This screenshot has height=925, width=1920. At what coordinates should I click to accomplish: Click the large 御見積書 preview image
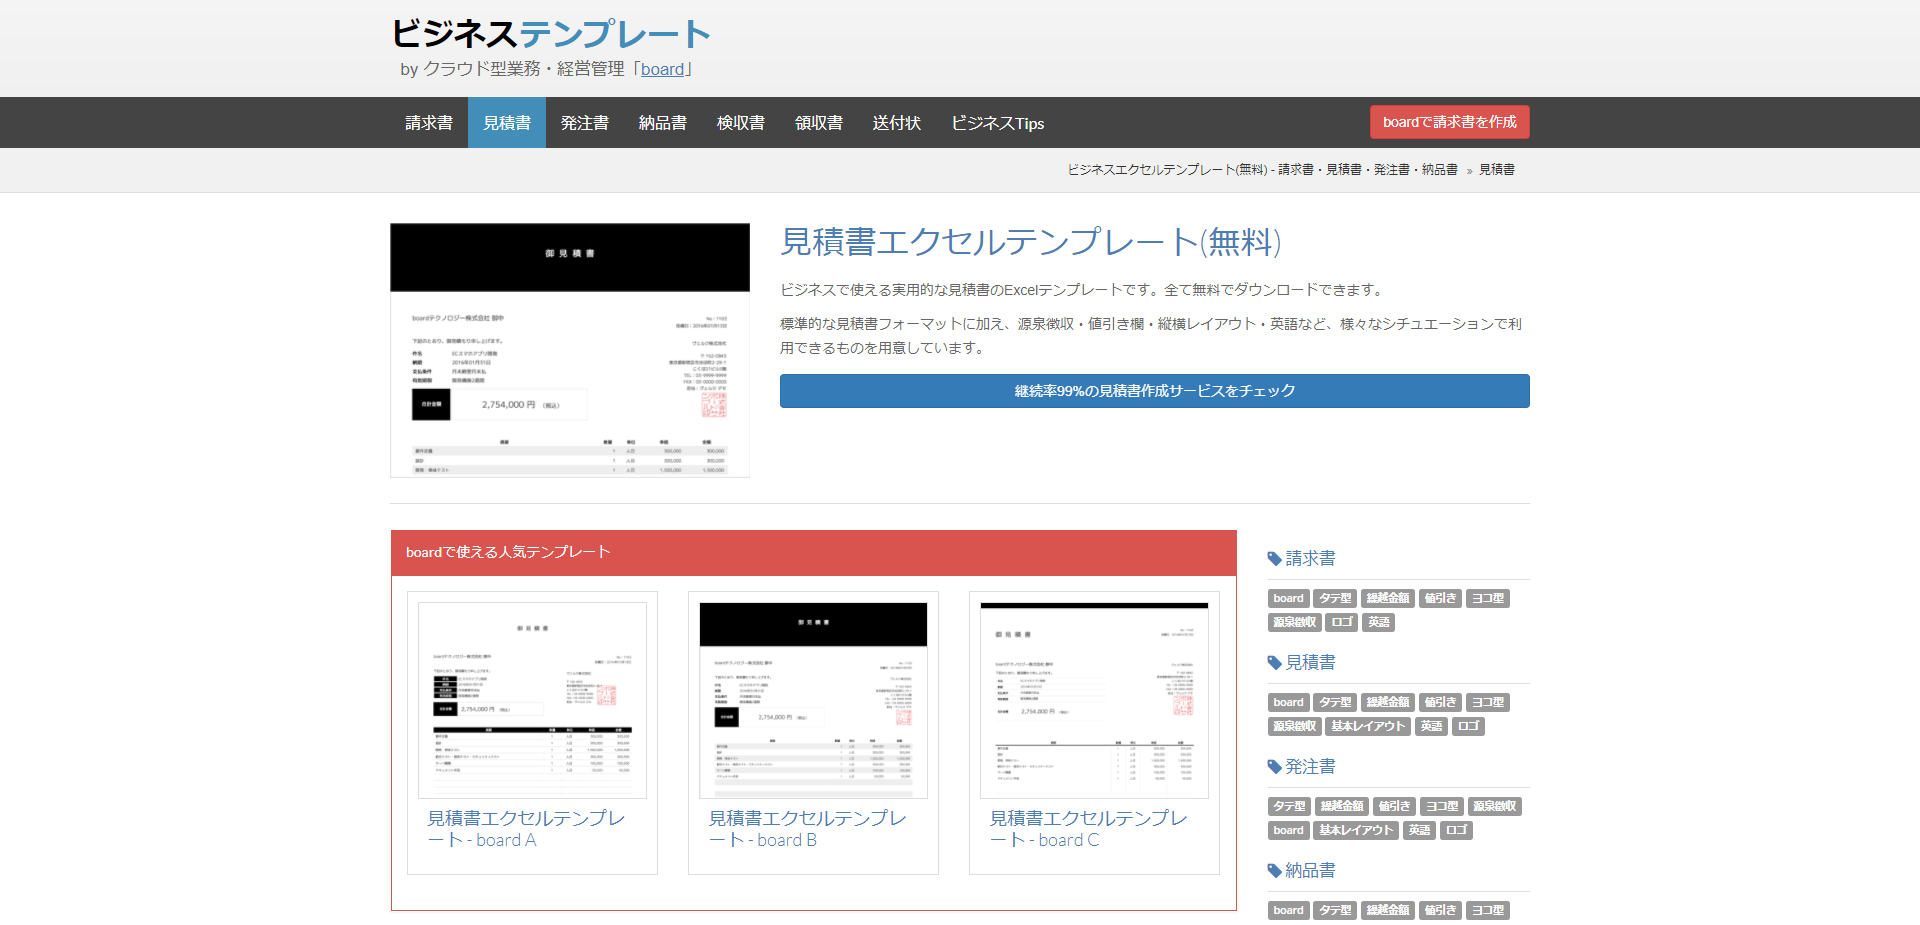[569, 350]
